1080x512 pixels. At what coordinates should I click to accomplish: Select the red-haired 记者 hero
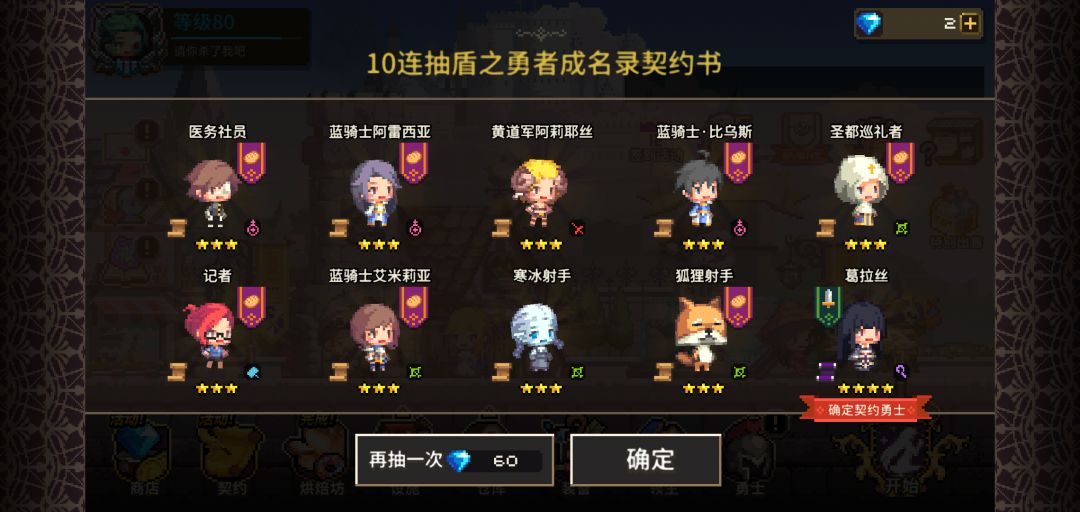pyautogui.click(x=209, y=336)
